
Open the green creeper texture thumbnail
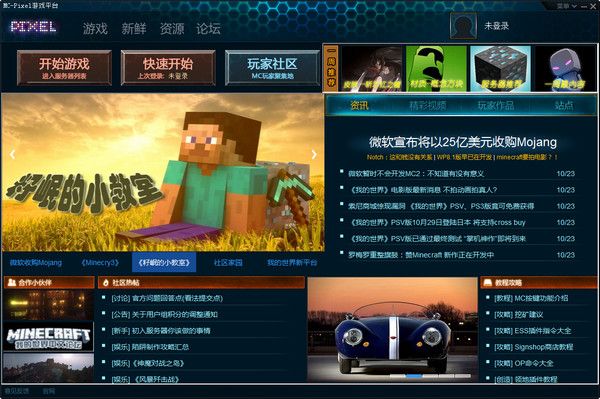click(x=436, y=68)
